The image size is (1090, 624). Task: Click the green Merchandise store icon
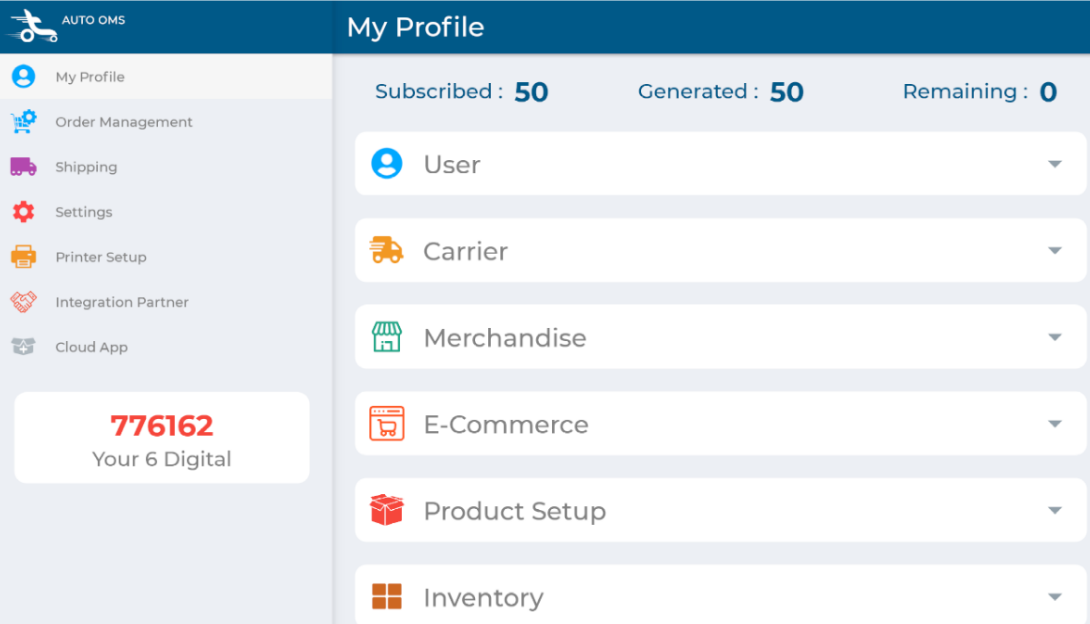point(386,337)
